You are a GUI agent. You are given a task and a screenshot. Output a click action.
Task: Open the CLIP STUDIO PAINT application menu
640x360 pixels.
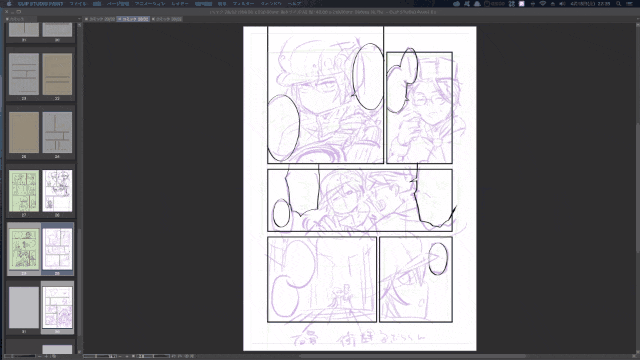coord(40,4)
